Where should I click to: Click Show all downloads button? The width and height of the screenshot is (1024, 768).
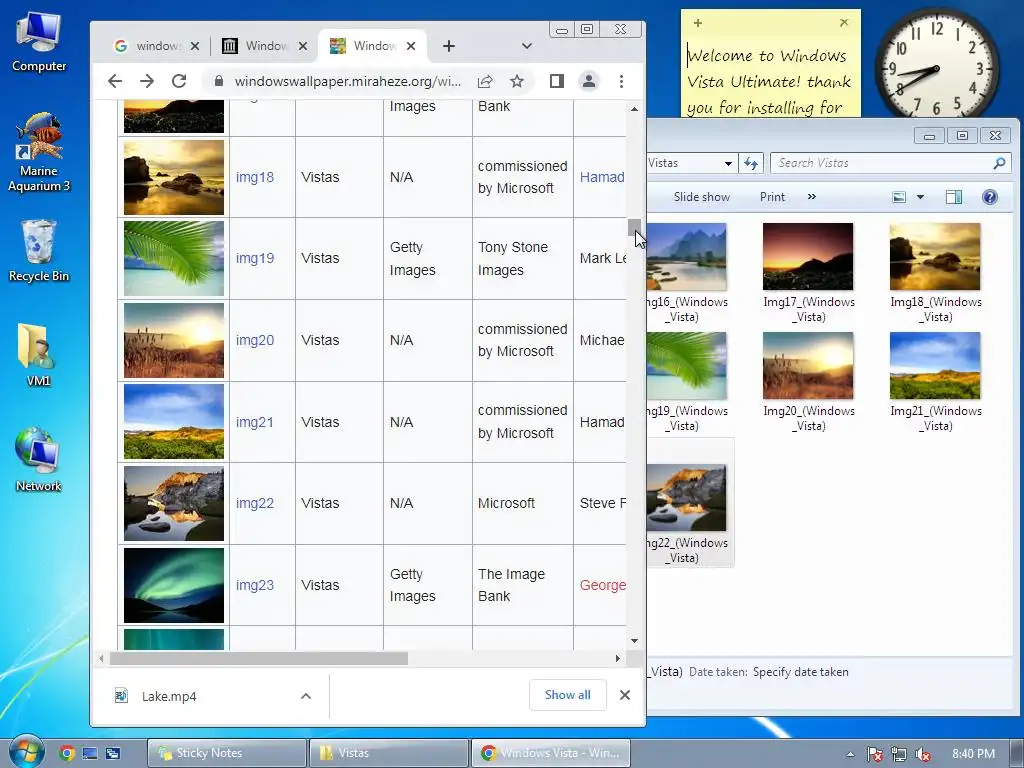click(568, 695)
